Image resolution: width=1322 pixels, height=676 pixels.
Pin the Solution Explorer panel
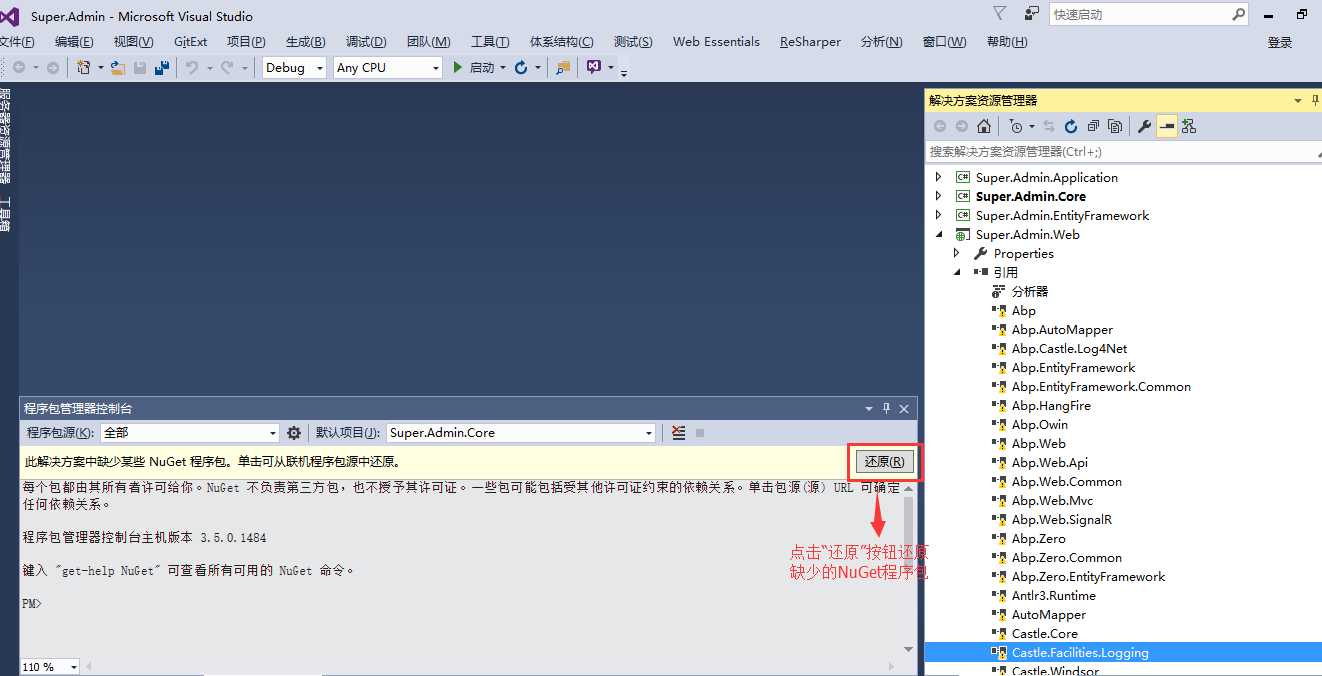1314,100
